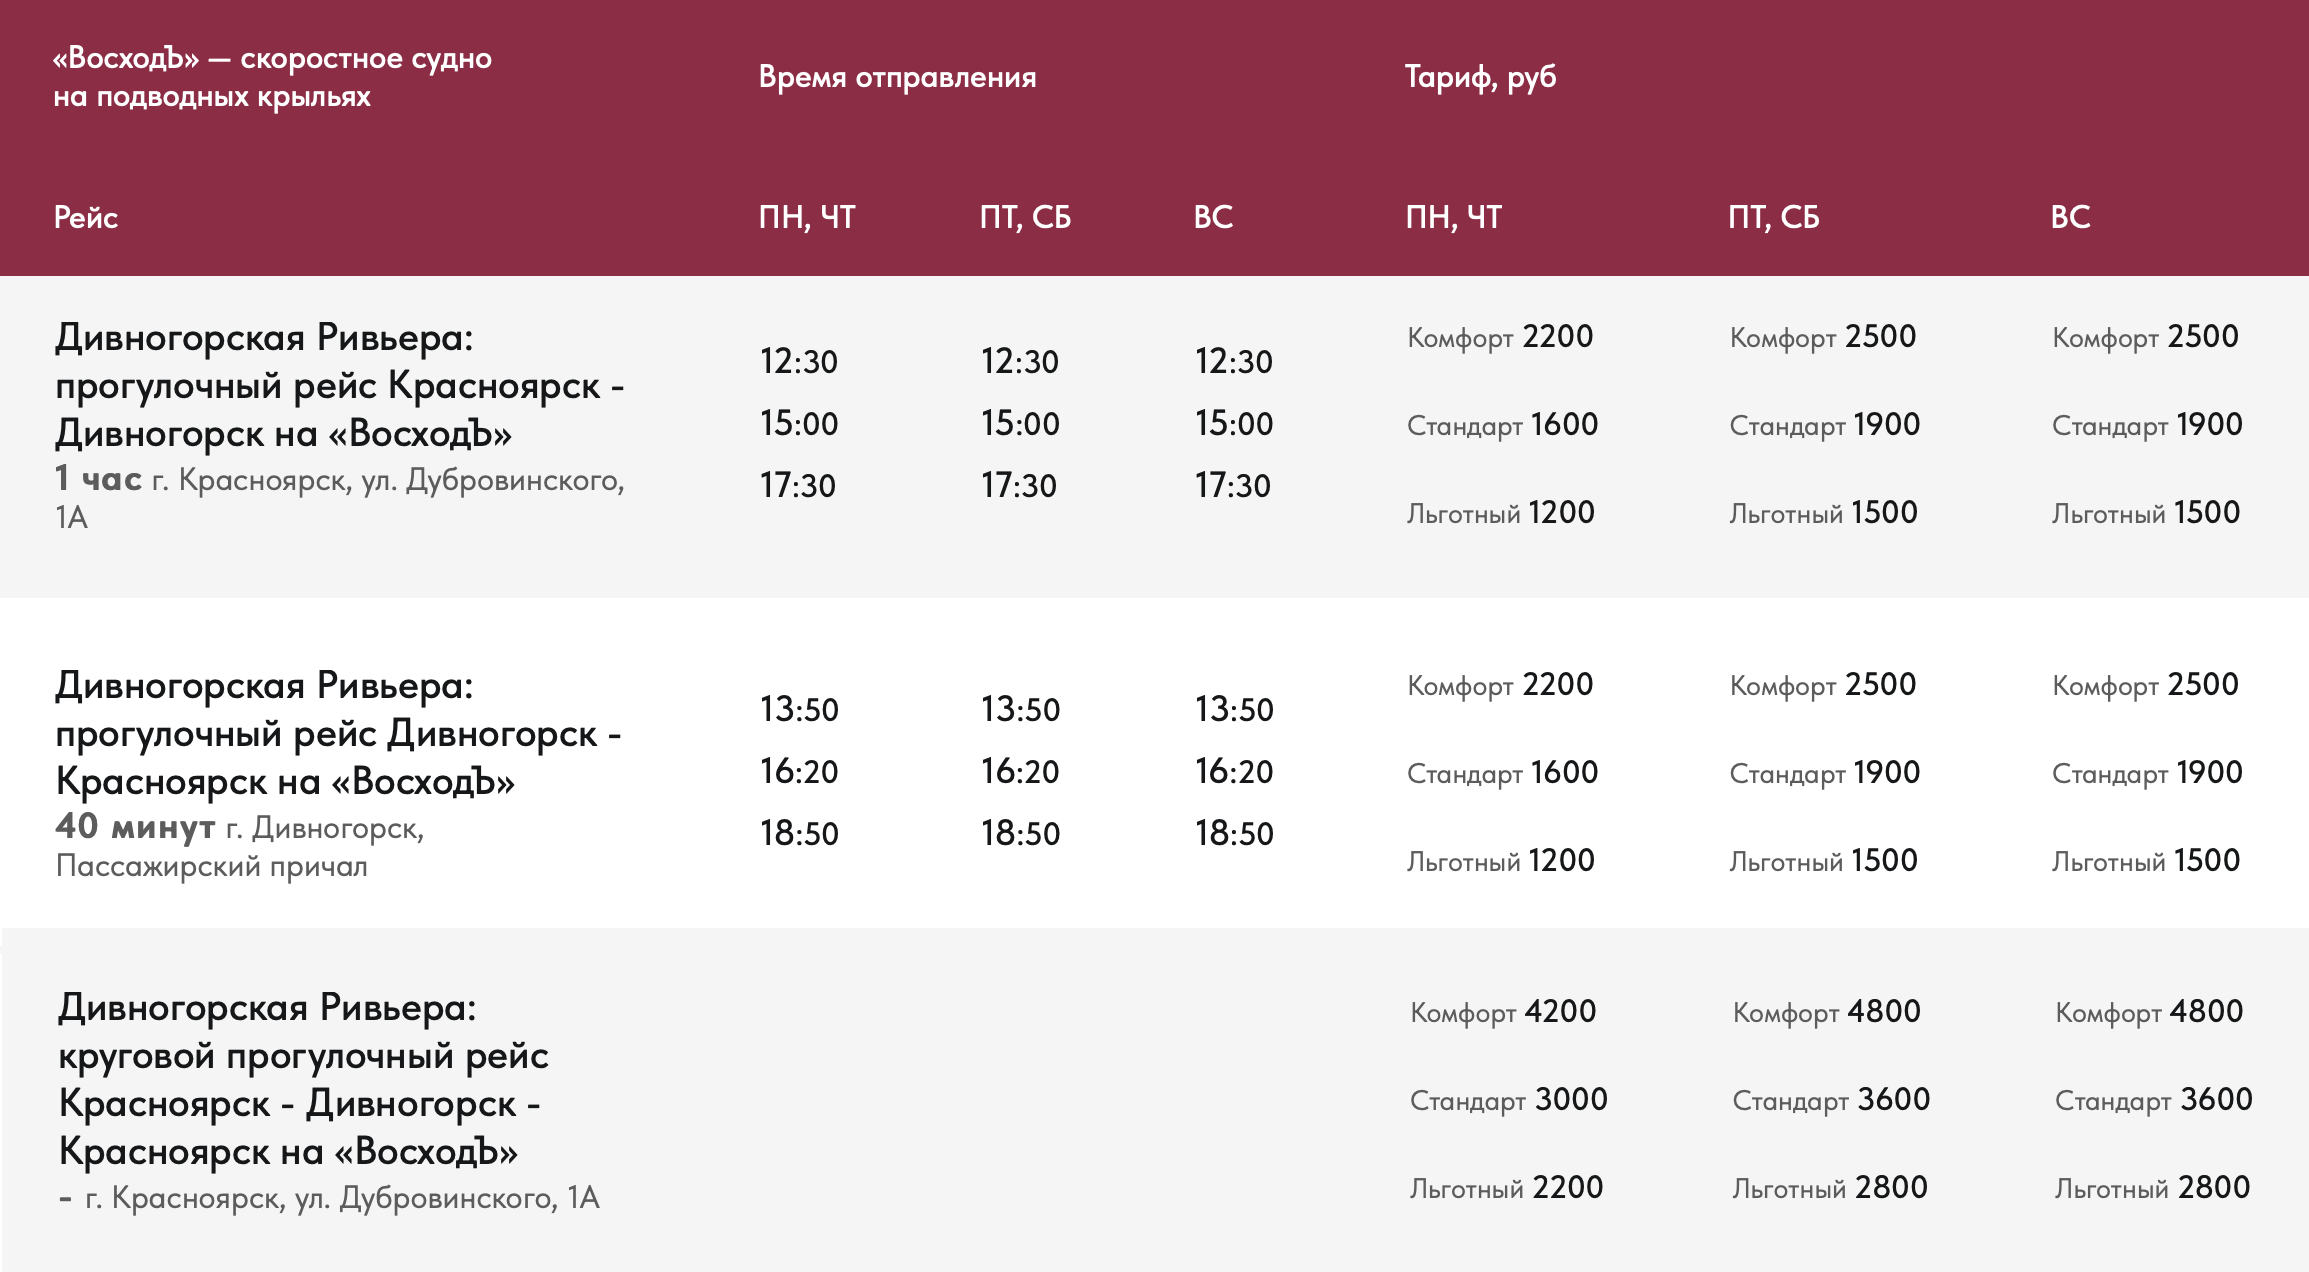Image resolution: width=2309 pixels, height=1272 pixels.
Task: Select the Красноярск - Дивногорск route title
Action: point(339,385)
